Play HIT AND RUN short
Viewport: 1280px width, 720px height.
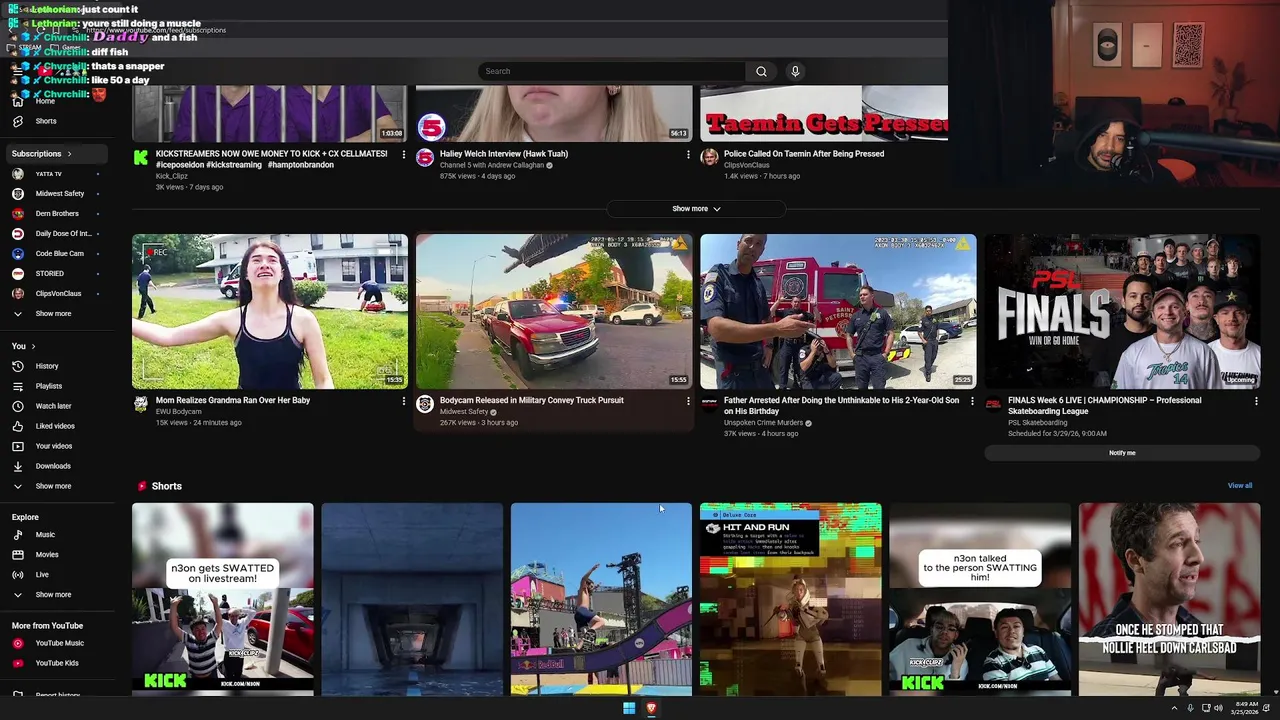point(791,599)
